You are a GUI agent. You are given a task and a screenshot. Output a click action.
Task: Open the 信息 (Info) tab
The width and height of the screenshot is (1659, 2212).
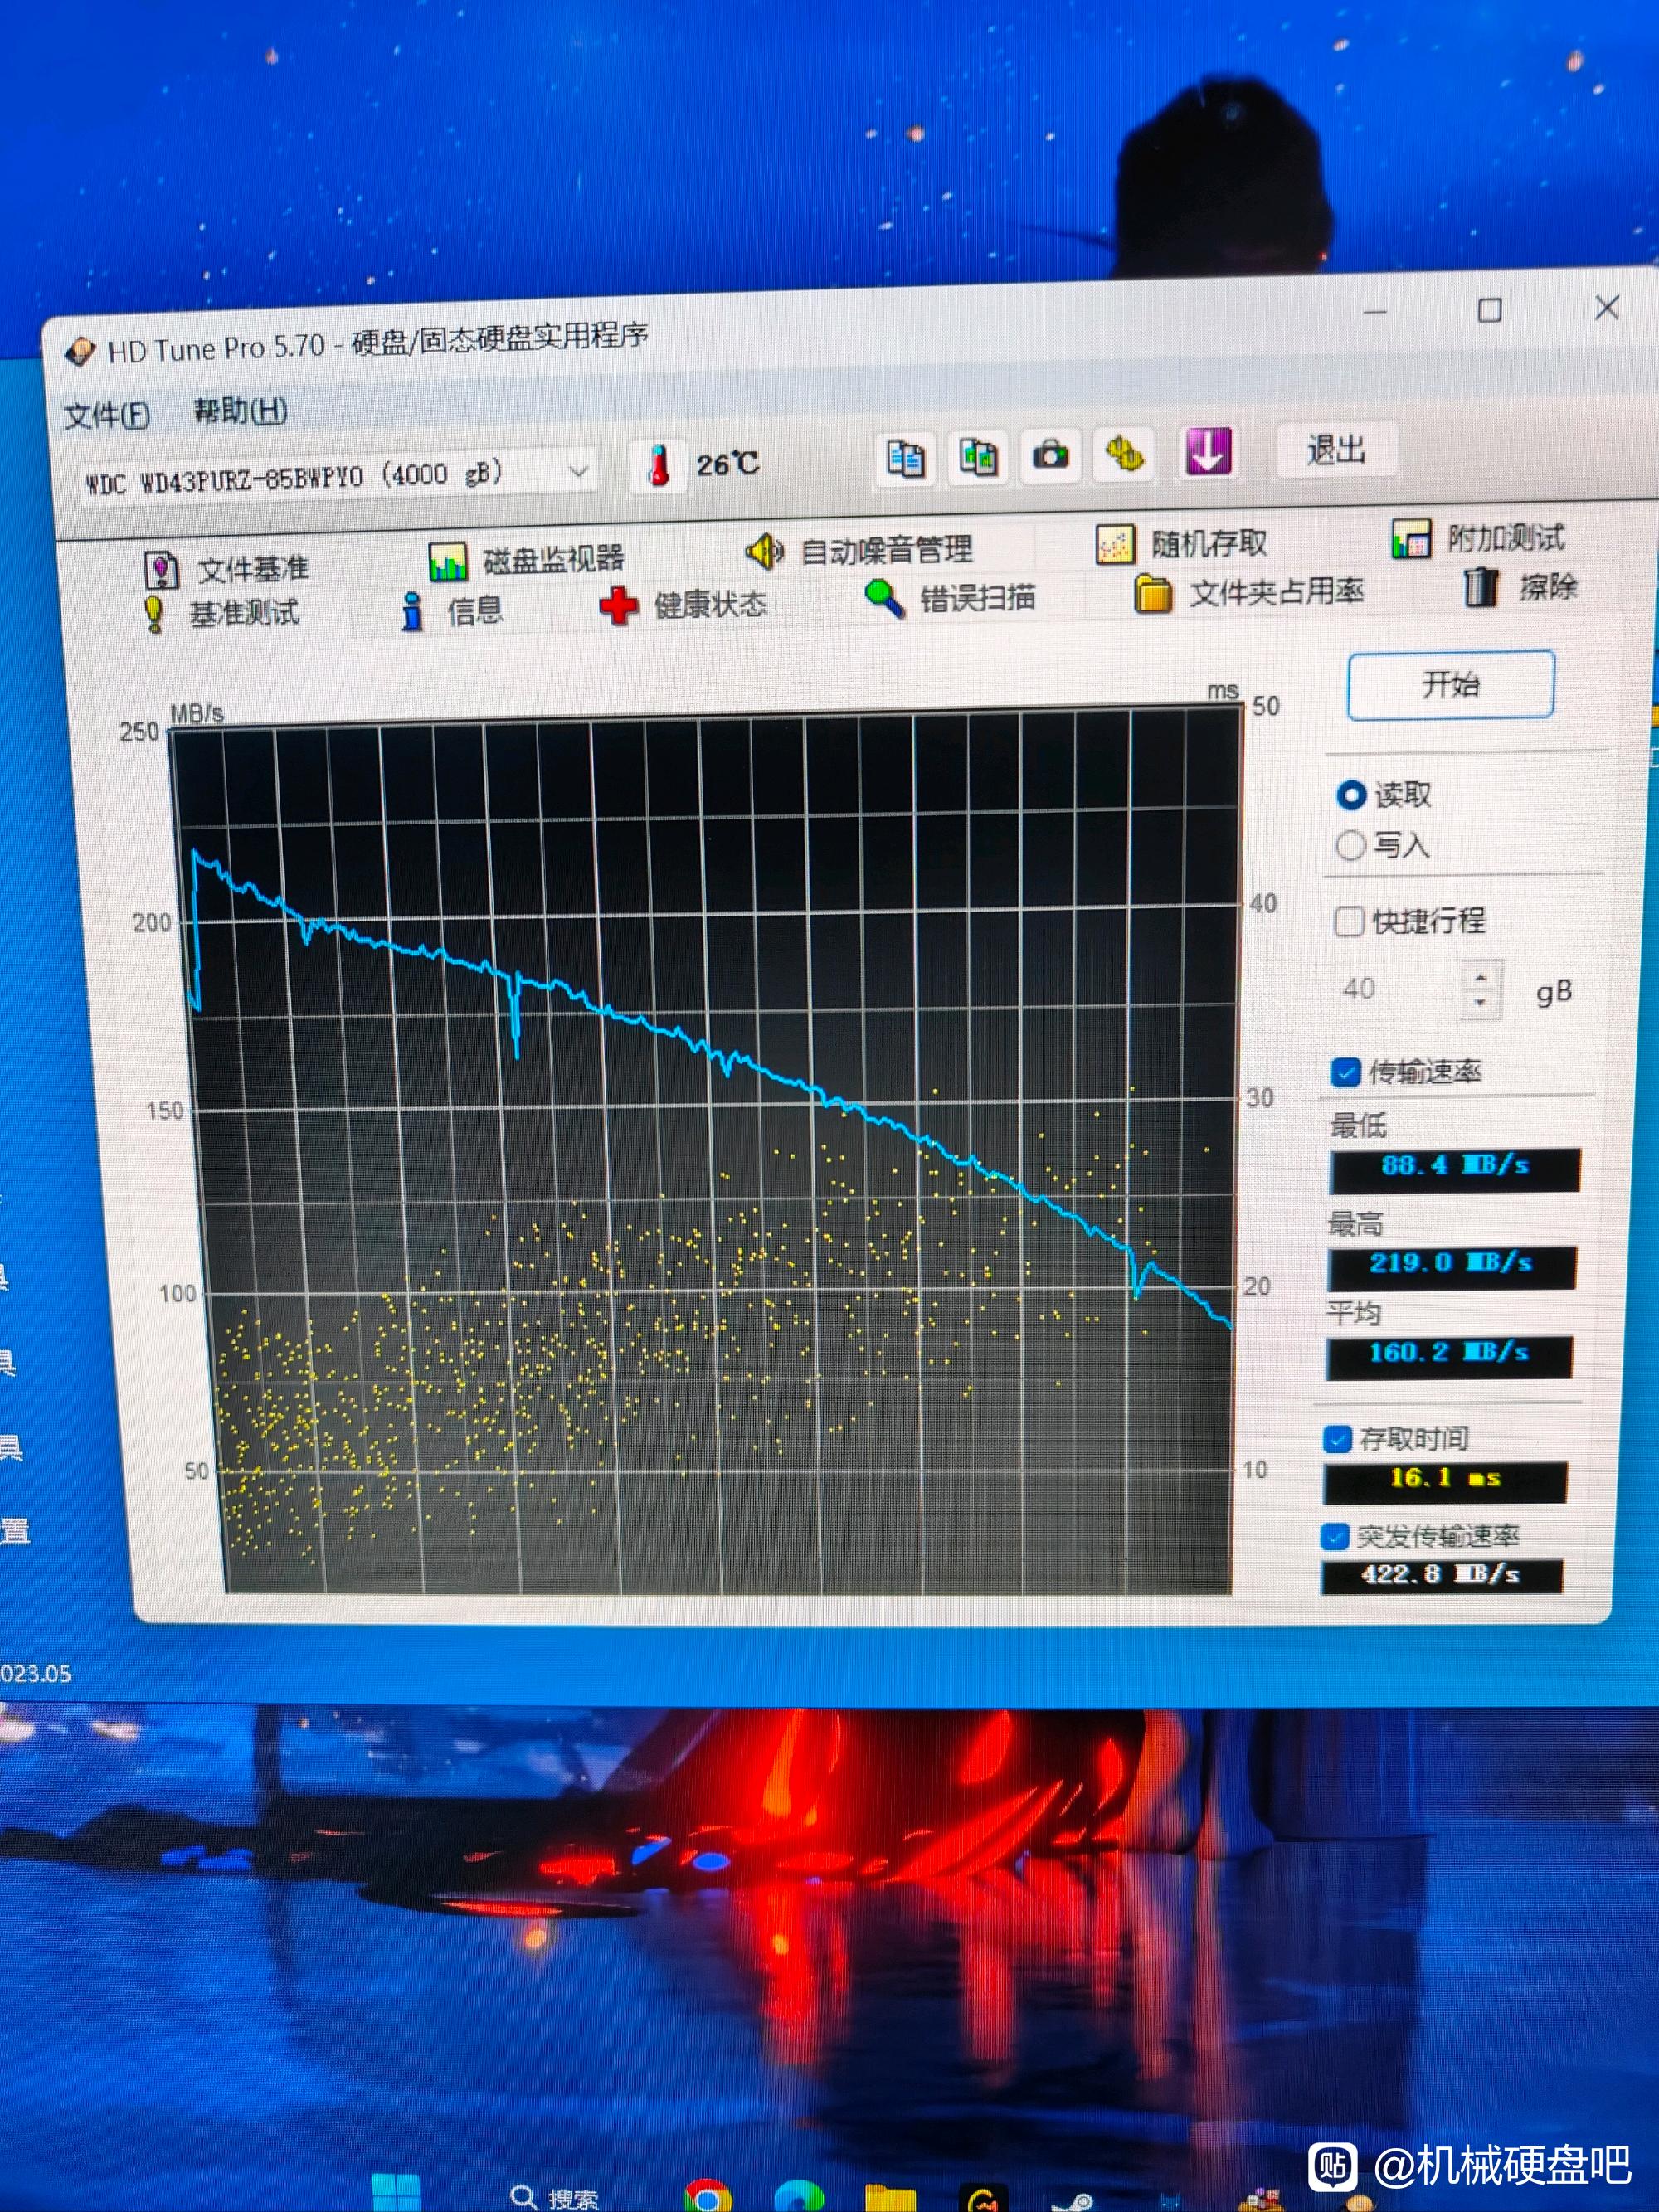(451, 610)
